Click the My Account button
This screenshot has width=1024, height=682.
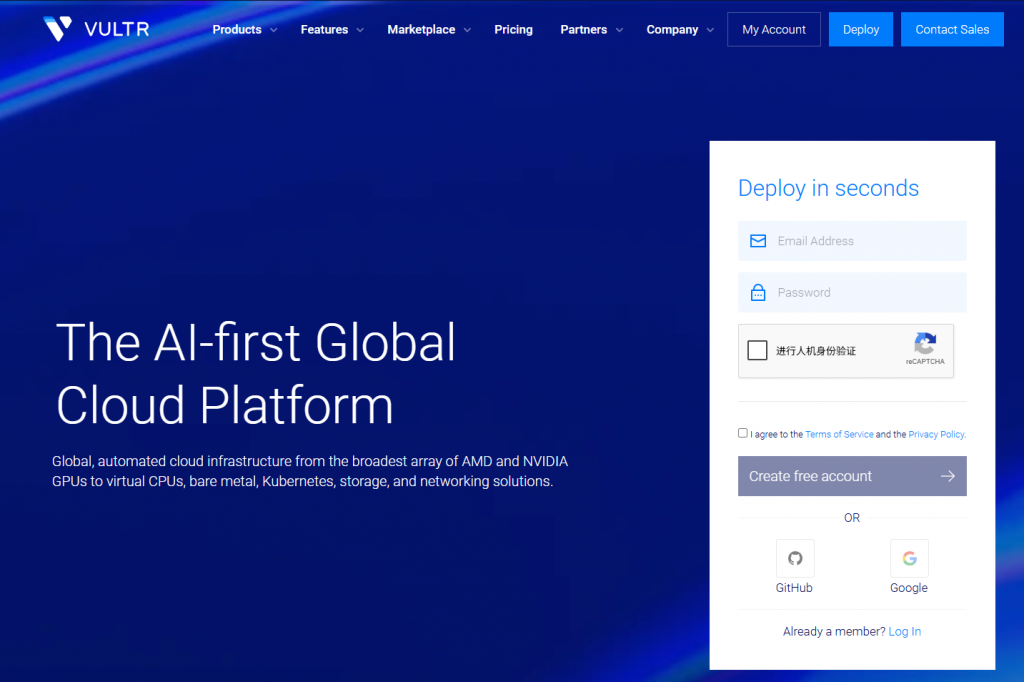tap(774, 29)
